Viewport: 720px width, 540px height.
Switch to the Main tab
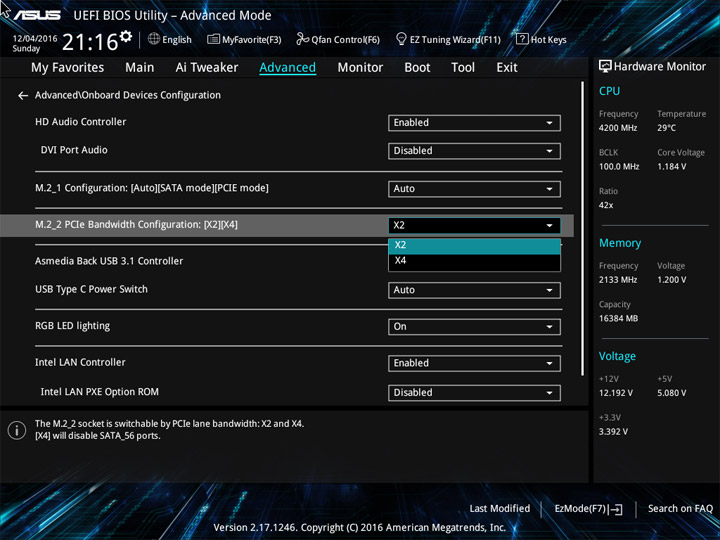click(x=140, y=68)
